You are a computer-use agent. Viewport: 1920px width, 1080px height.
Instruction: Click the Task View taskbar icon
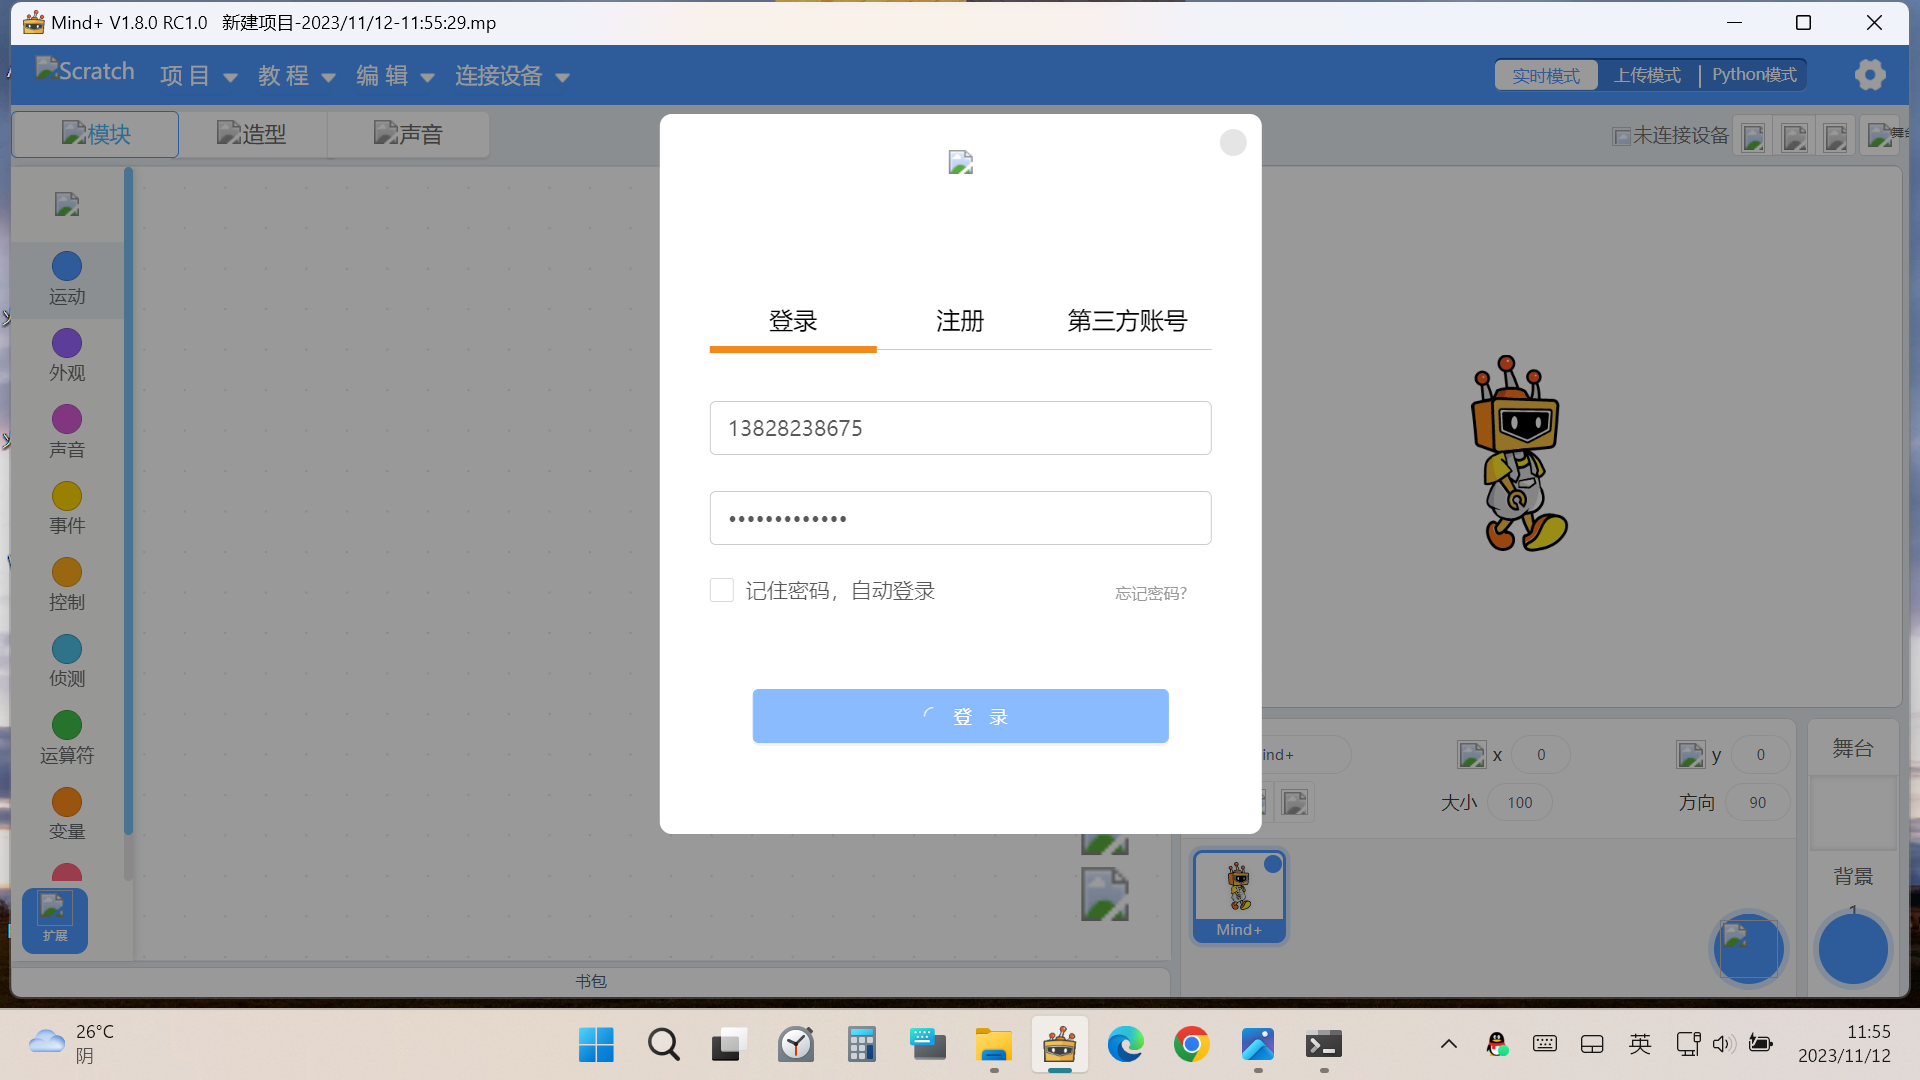(x=729, y=1045)
